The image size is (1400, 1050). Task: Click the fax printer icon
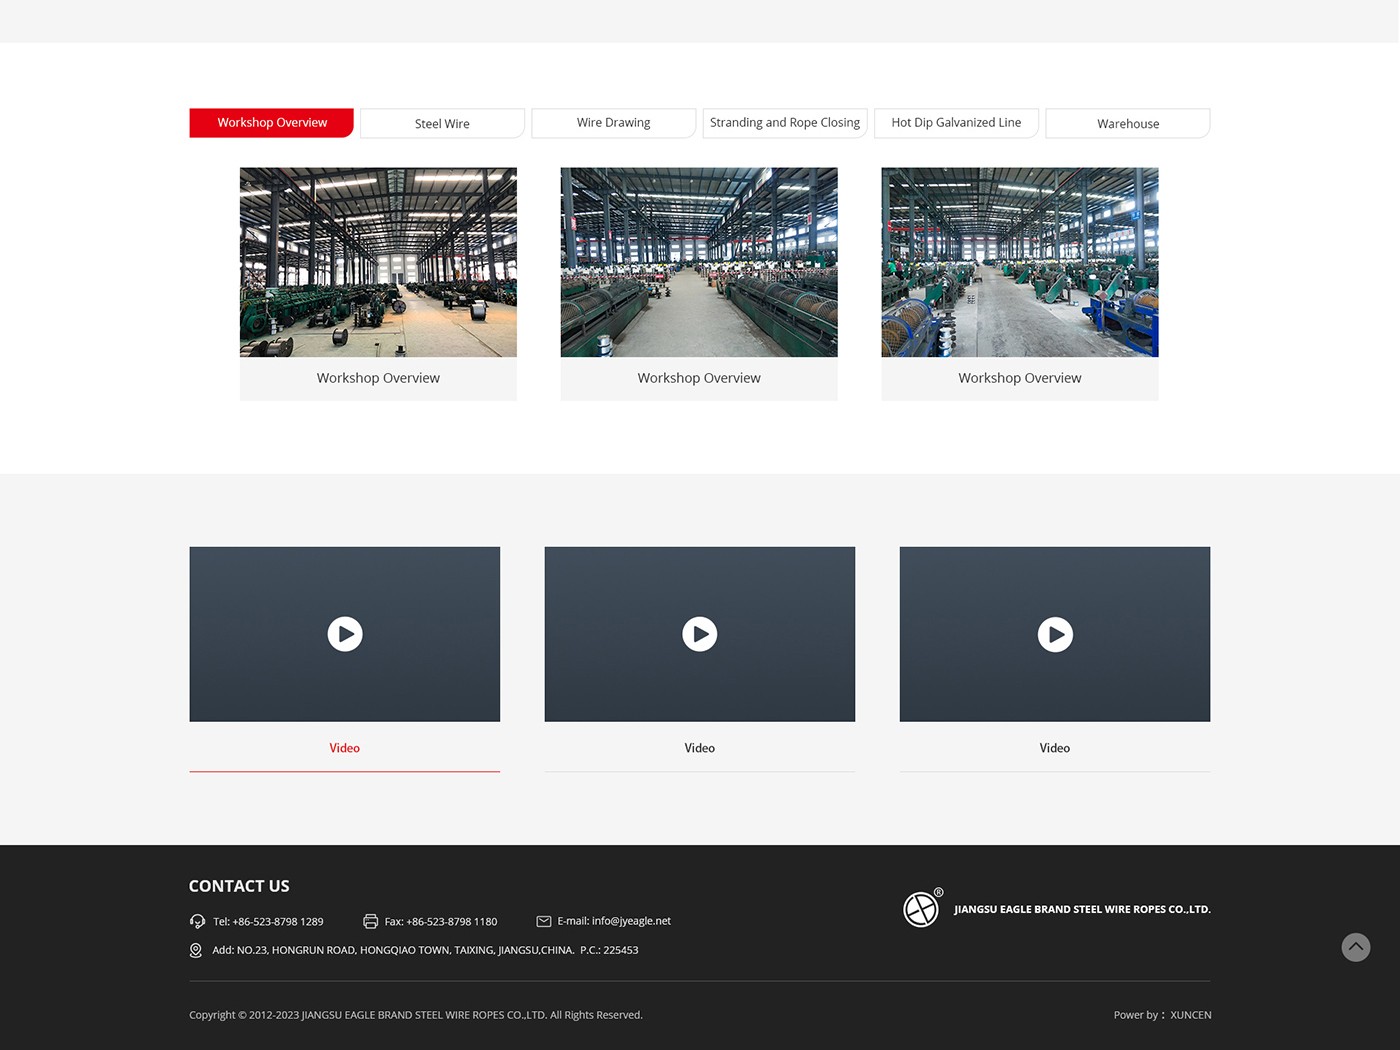point(370,921)
